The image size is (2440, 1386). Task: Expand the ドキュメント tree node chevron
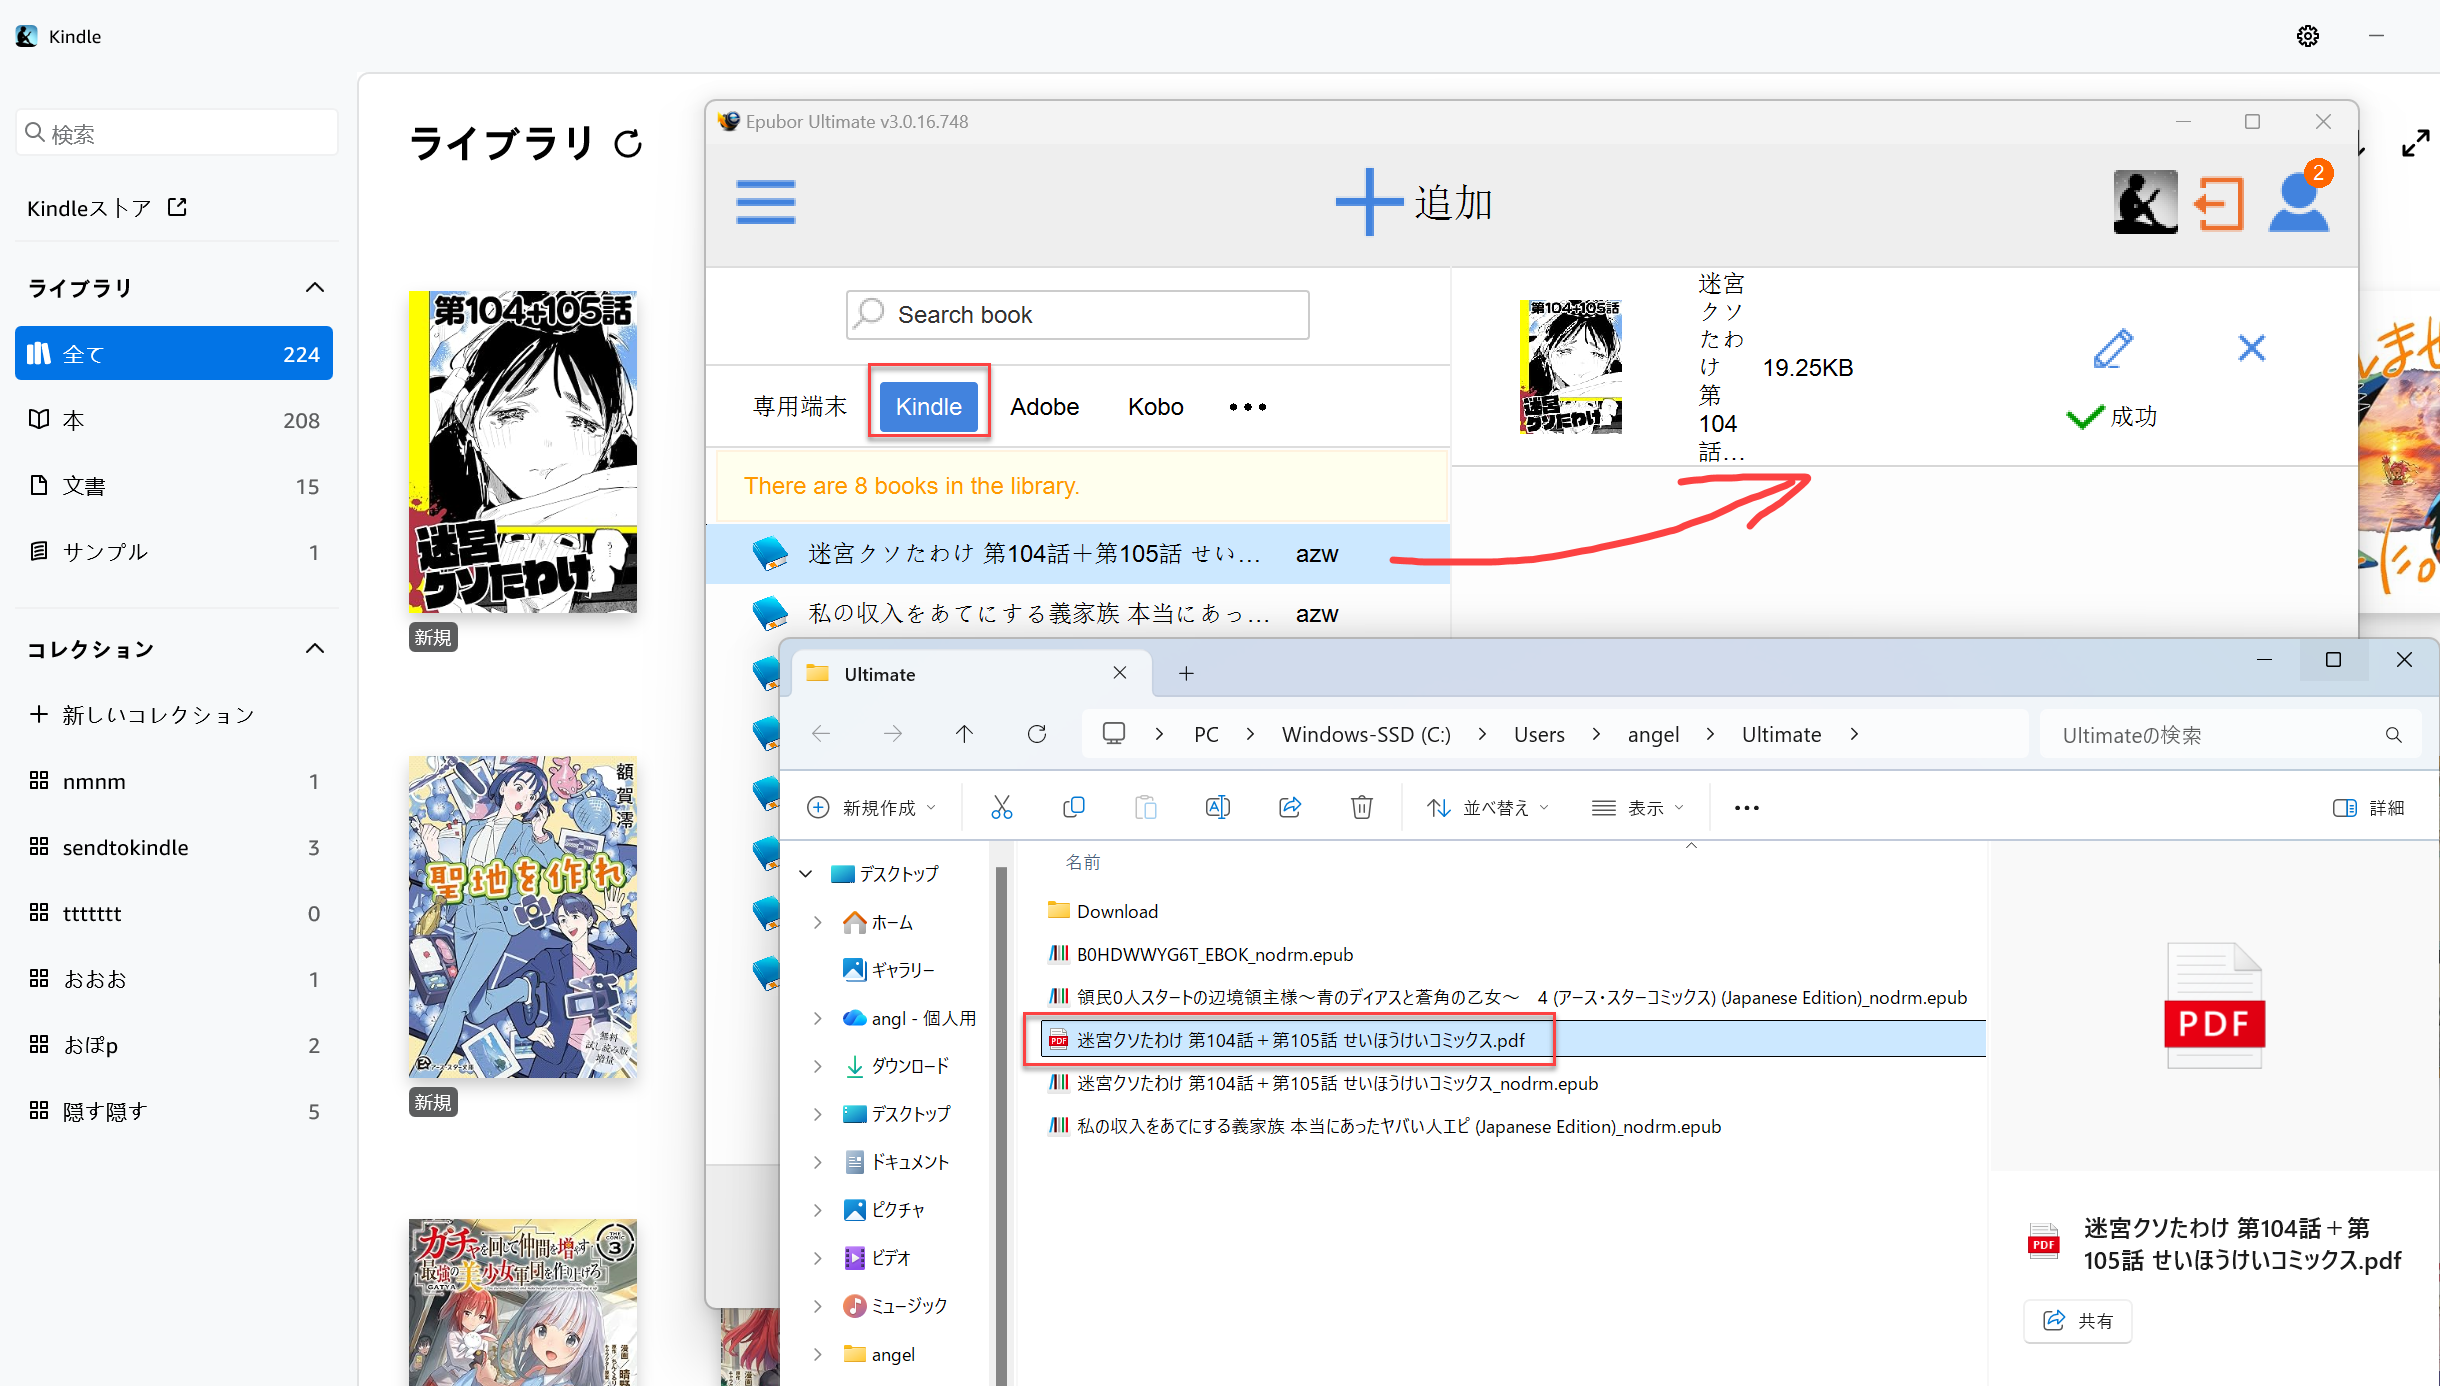pyautogui.click(x=818, y=1162)
